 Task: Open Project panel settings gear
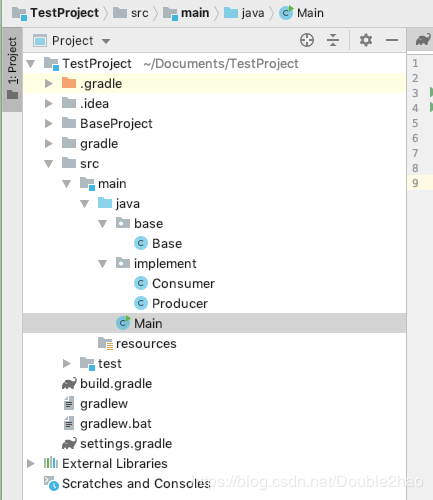pyautogui.click(x=366, y=40)
